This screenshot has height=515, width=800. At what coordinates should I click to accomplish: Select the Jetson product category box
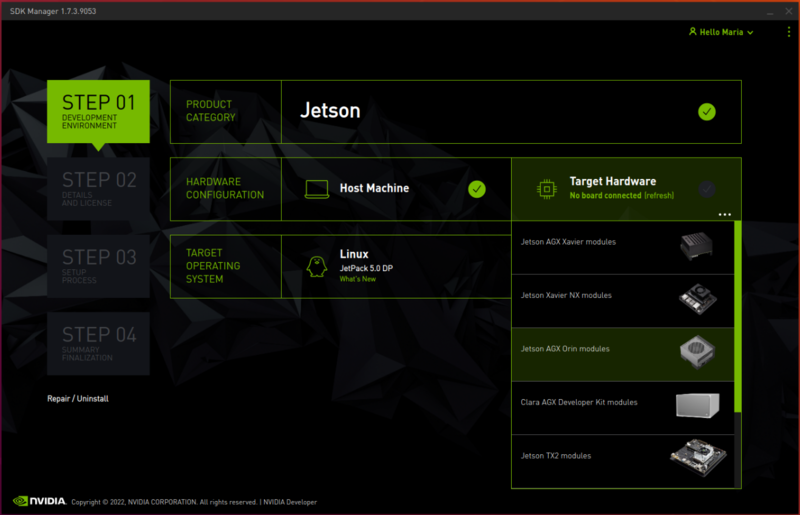(511, 112)
